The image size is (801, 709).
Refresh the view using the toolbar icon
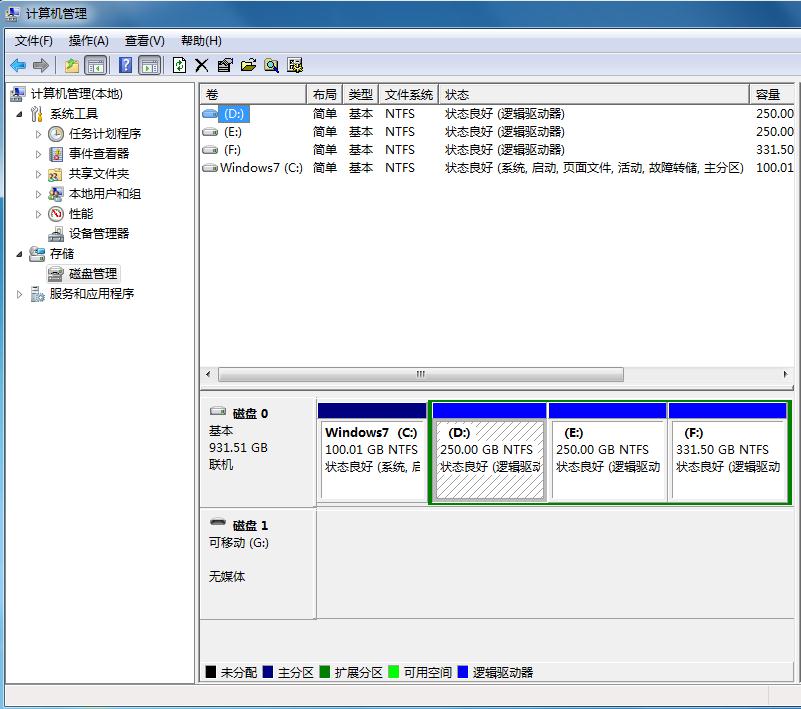[180, 64]
